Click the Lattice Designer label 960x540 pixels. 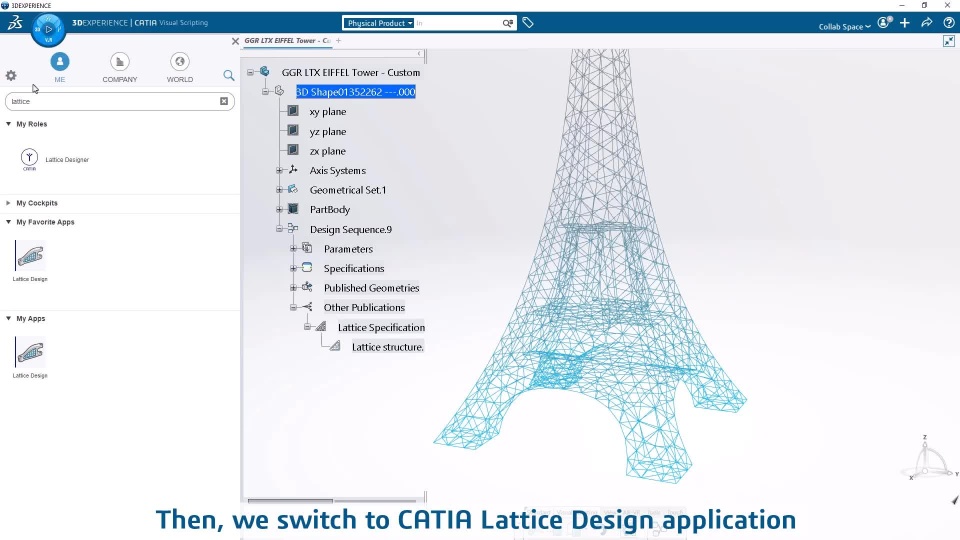(67, 160)
